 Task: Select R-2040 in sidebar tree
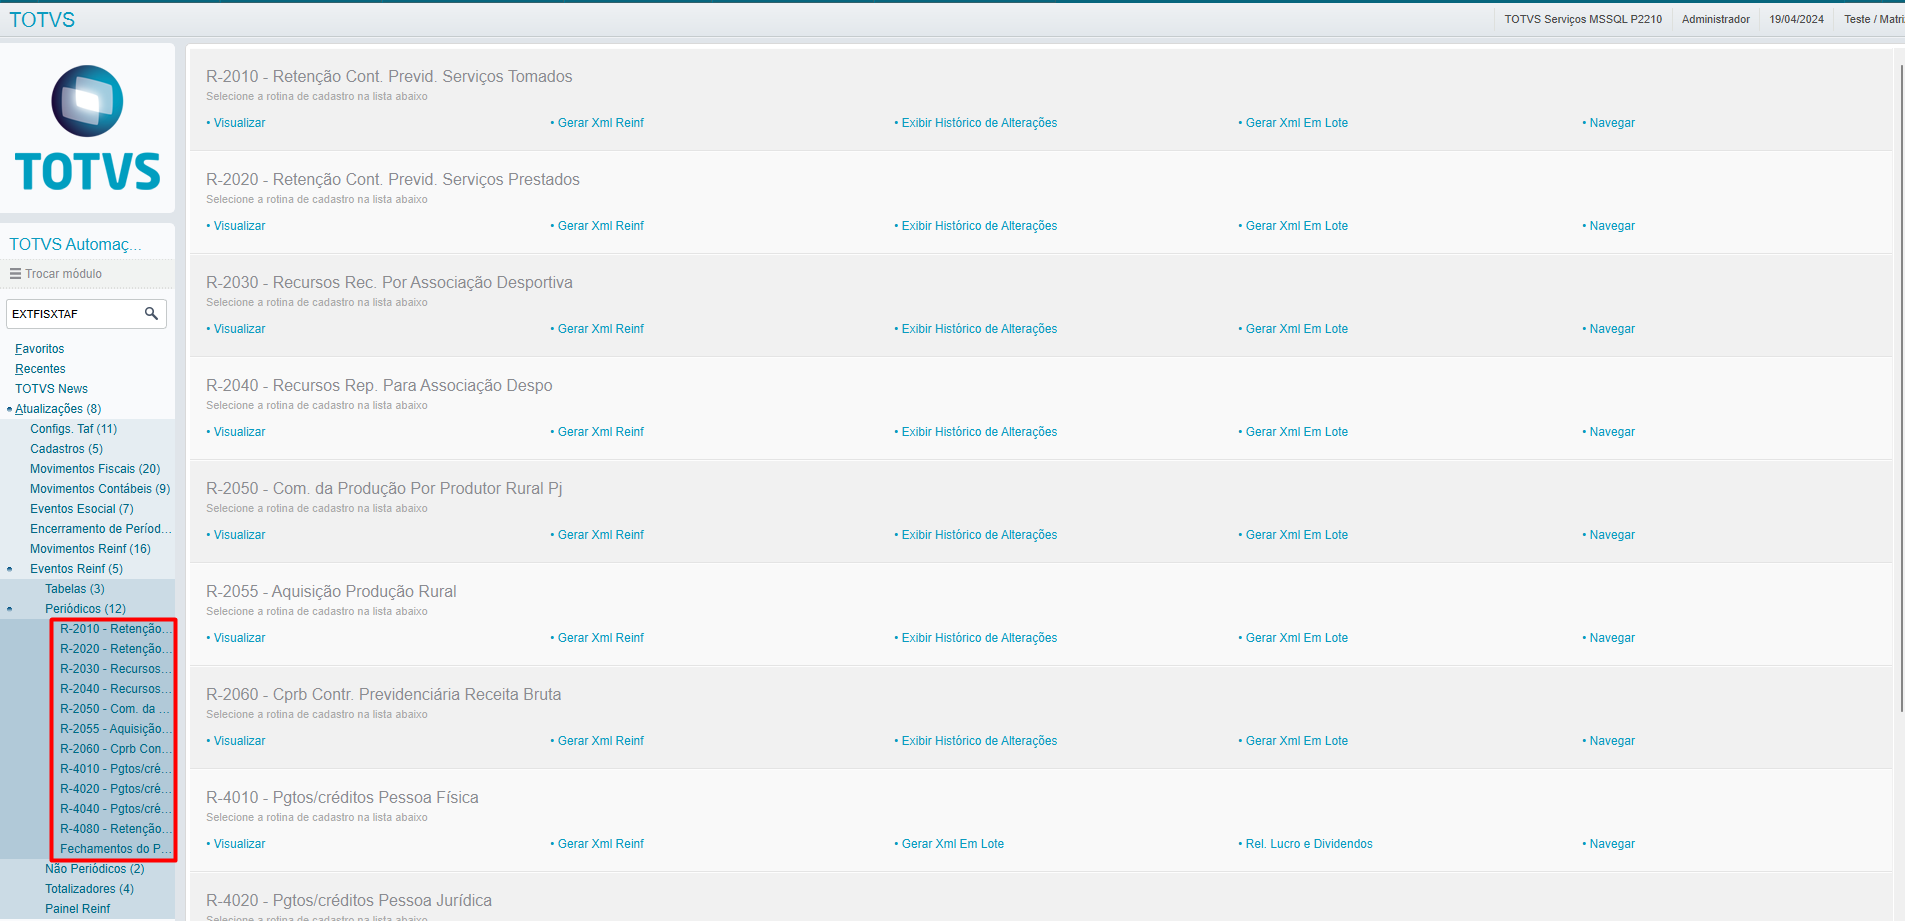[116, 689]
